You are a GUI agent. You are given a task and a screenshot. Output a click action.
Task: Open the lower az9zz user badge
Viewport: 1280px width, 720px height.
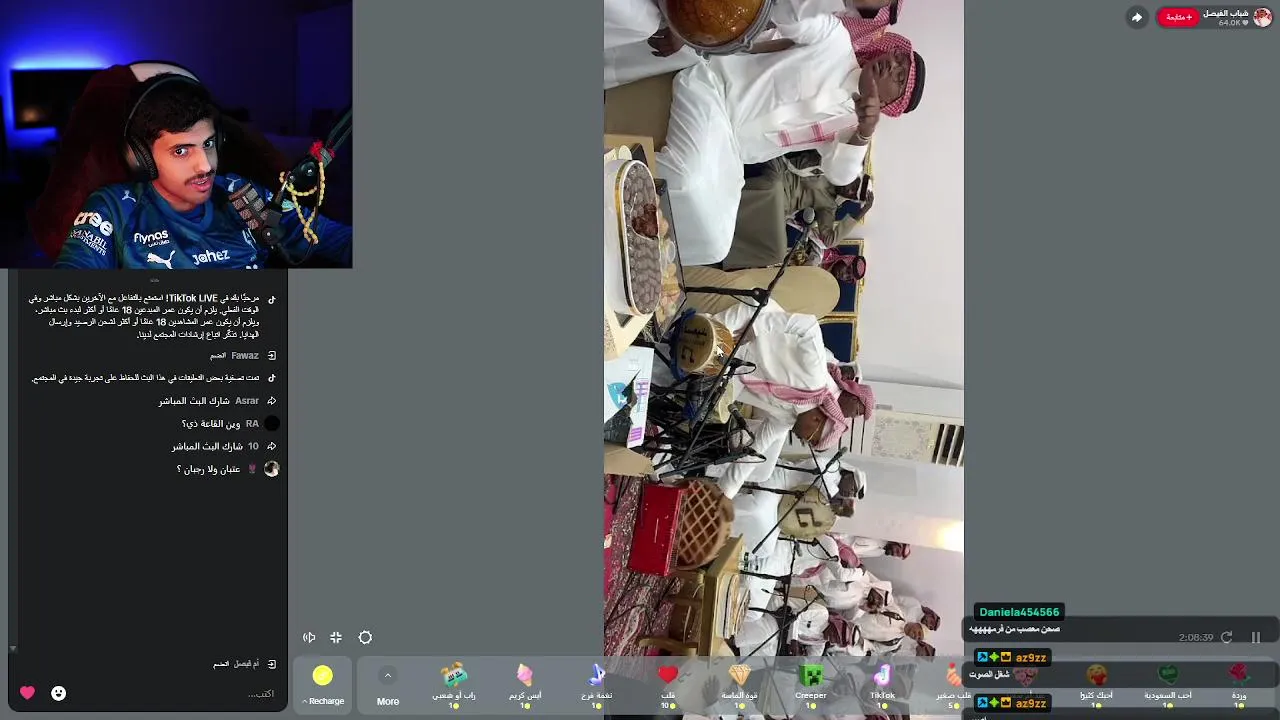[x=1013, y=703]
